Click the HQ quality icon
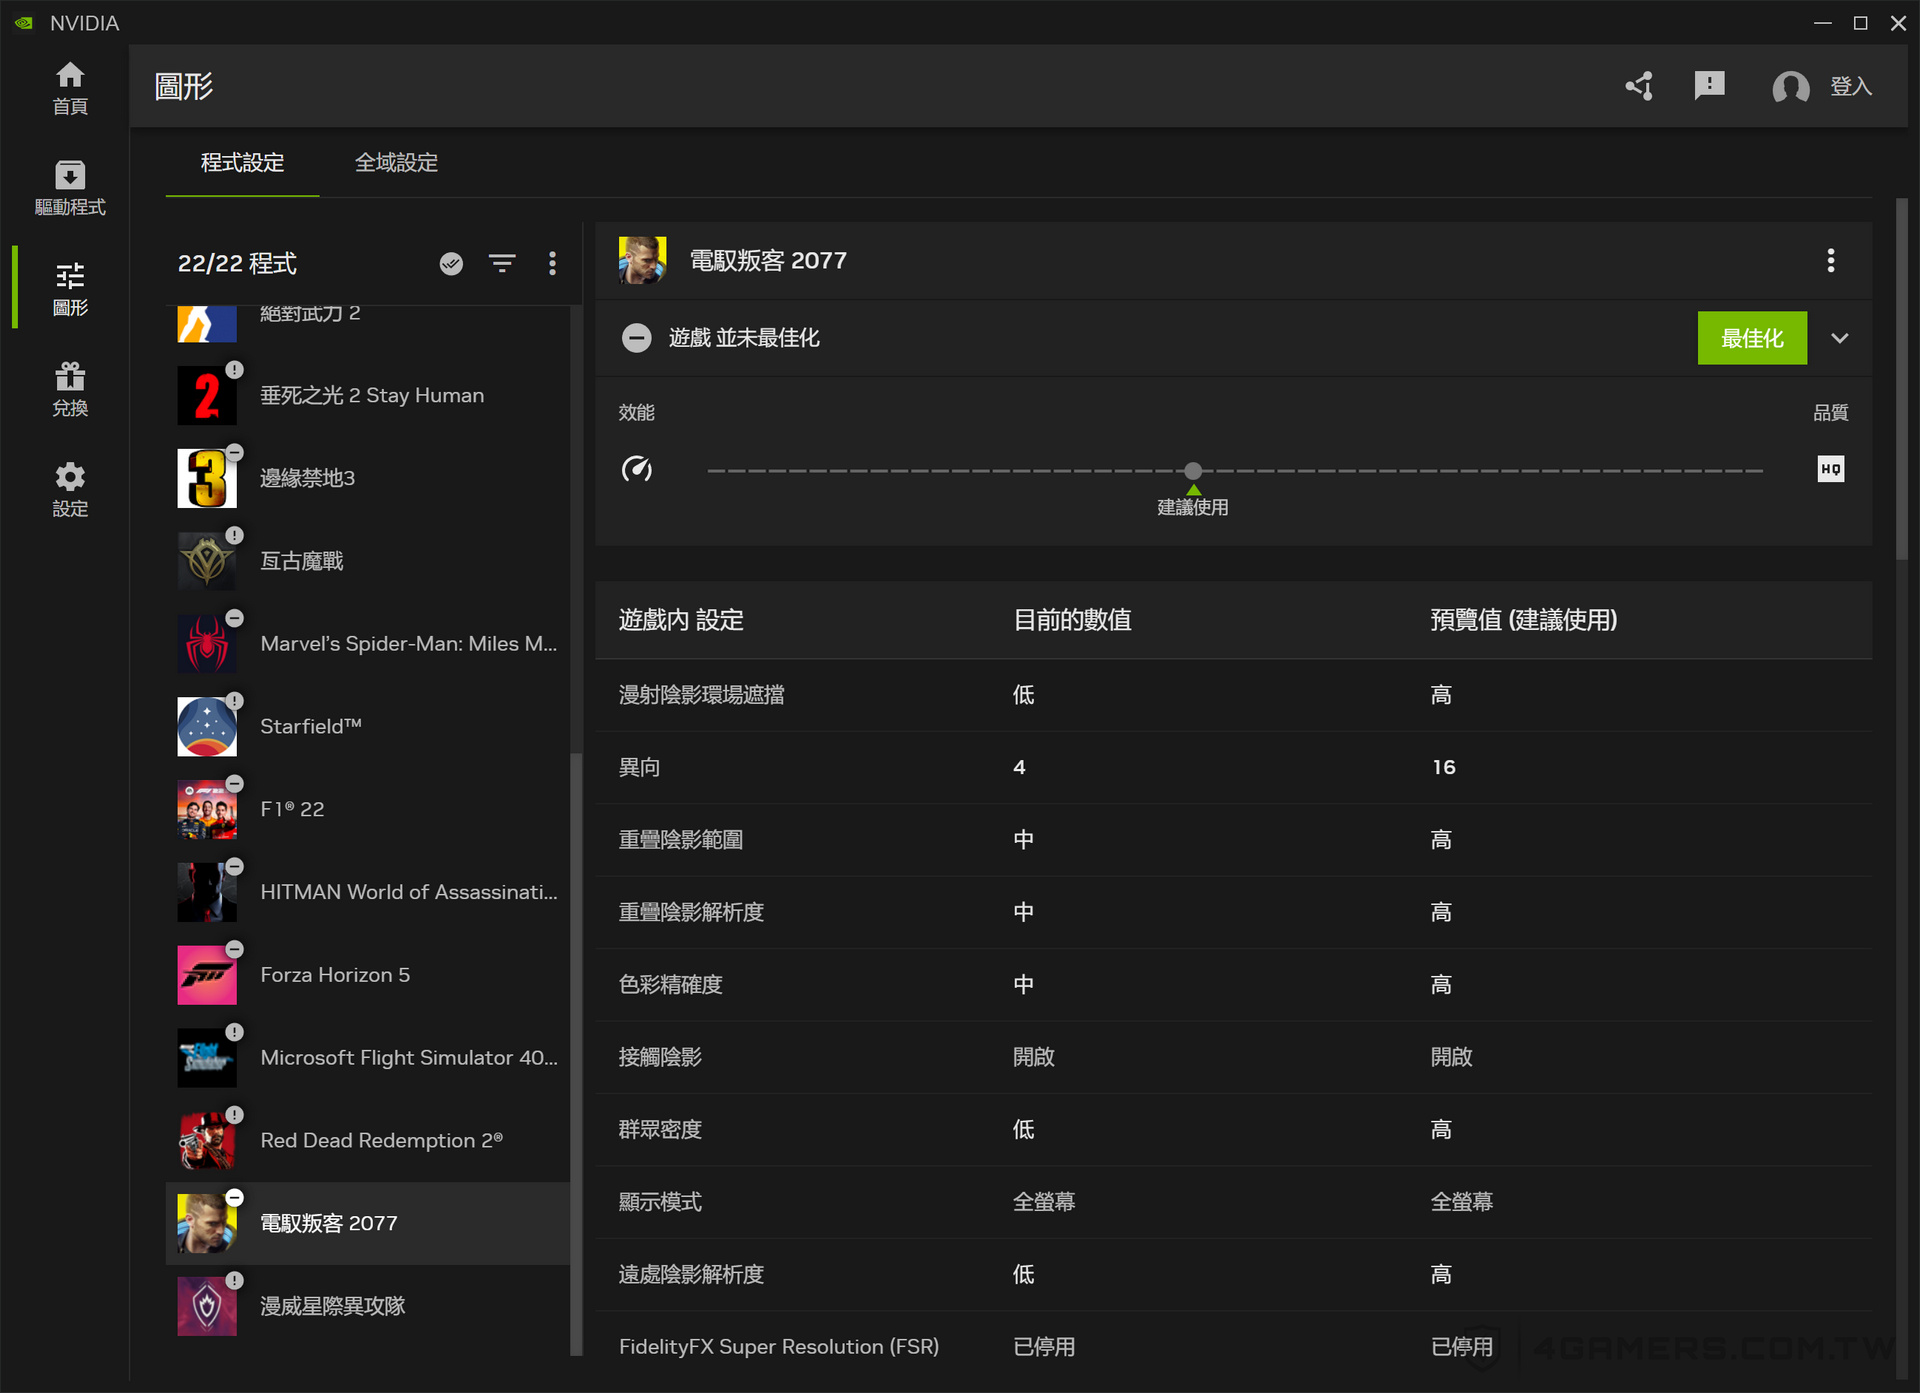 coord(1831,469)
